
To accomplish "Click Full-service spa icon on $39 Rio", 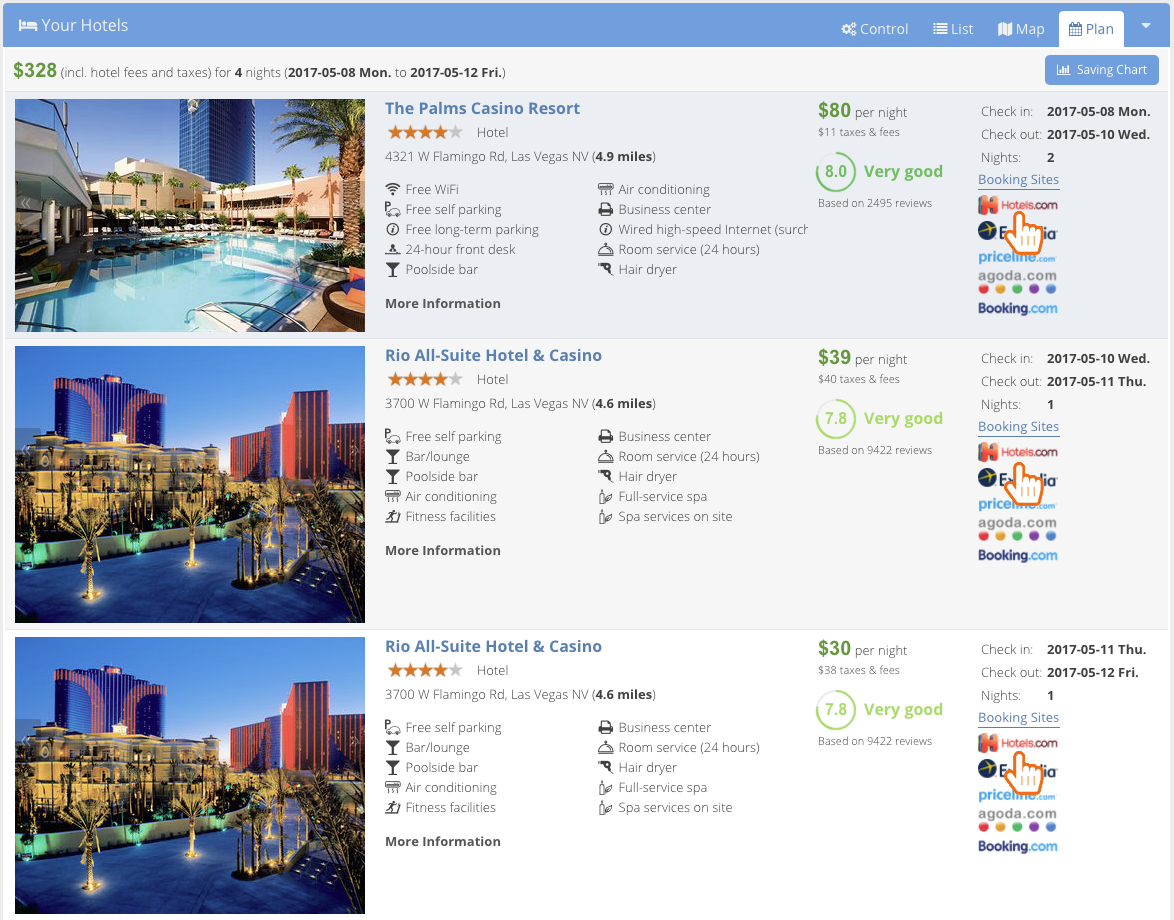I will [x=606, y=496].
